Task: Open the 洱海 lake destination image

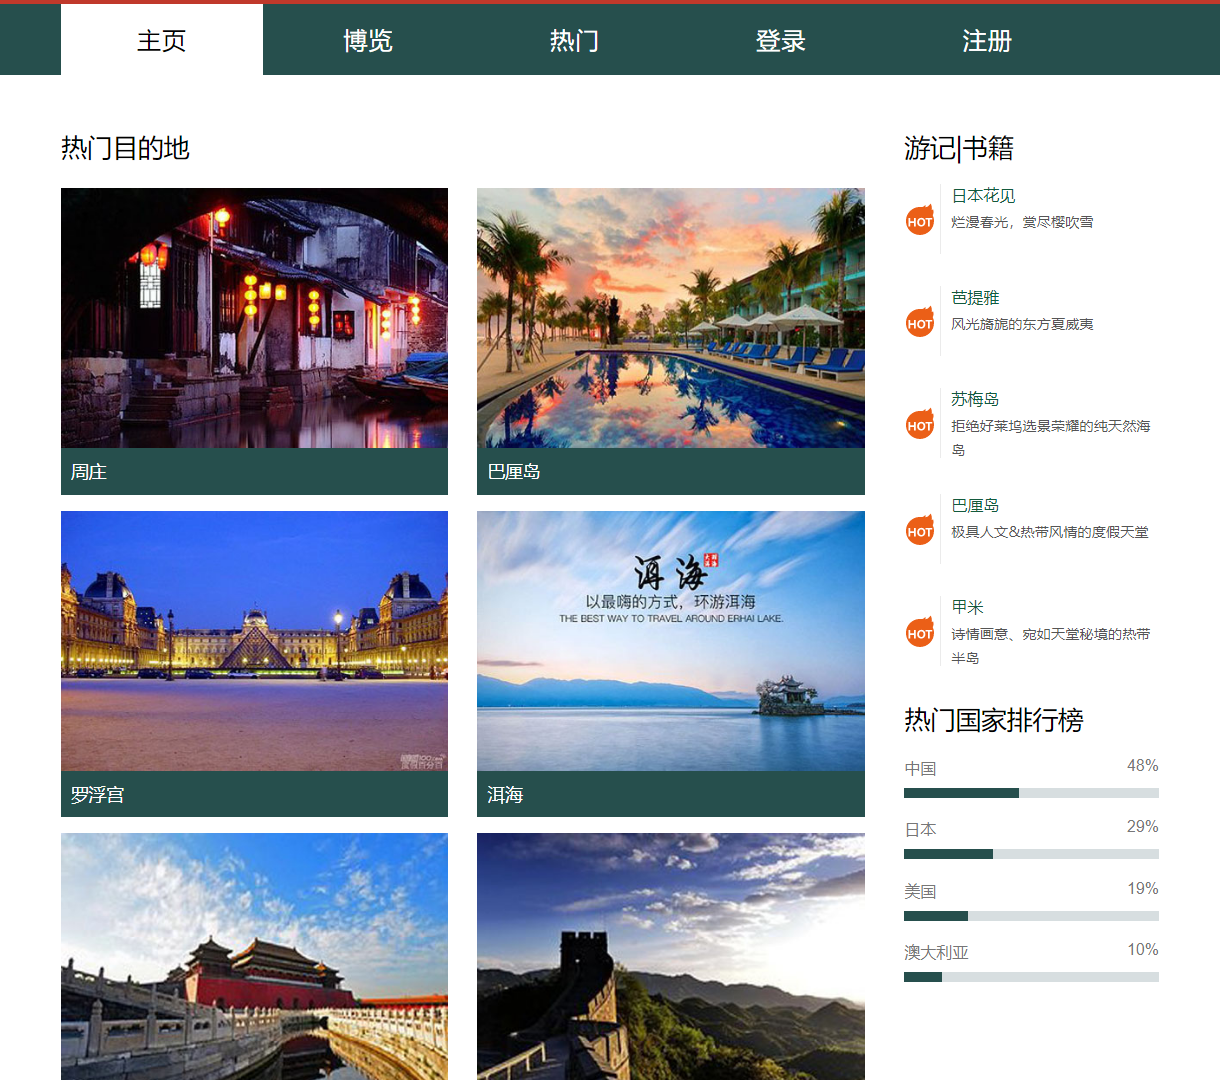Action: click(670, 640)
